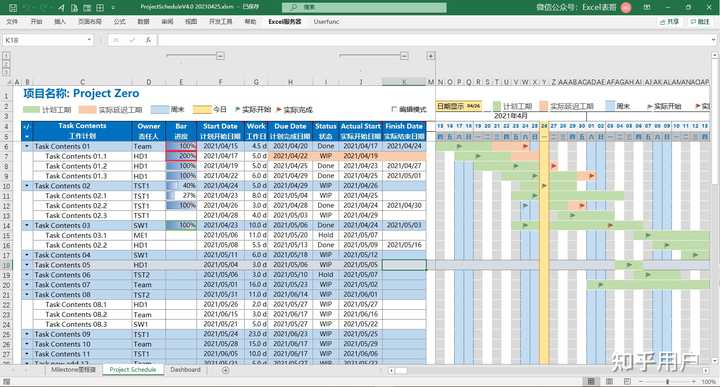The height and width of the screenshot is (387, 720).
Task: Click the Task Contents 02.2 name under group 02
Action: click(76, 206)
